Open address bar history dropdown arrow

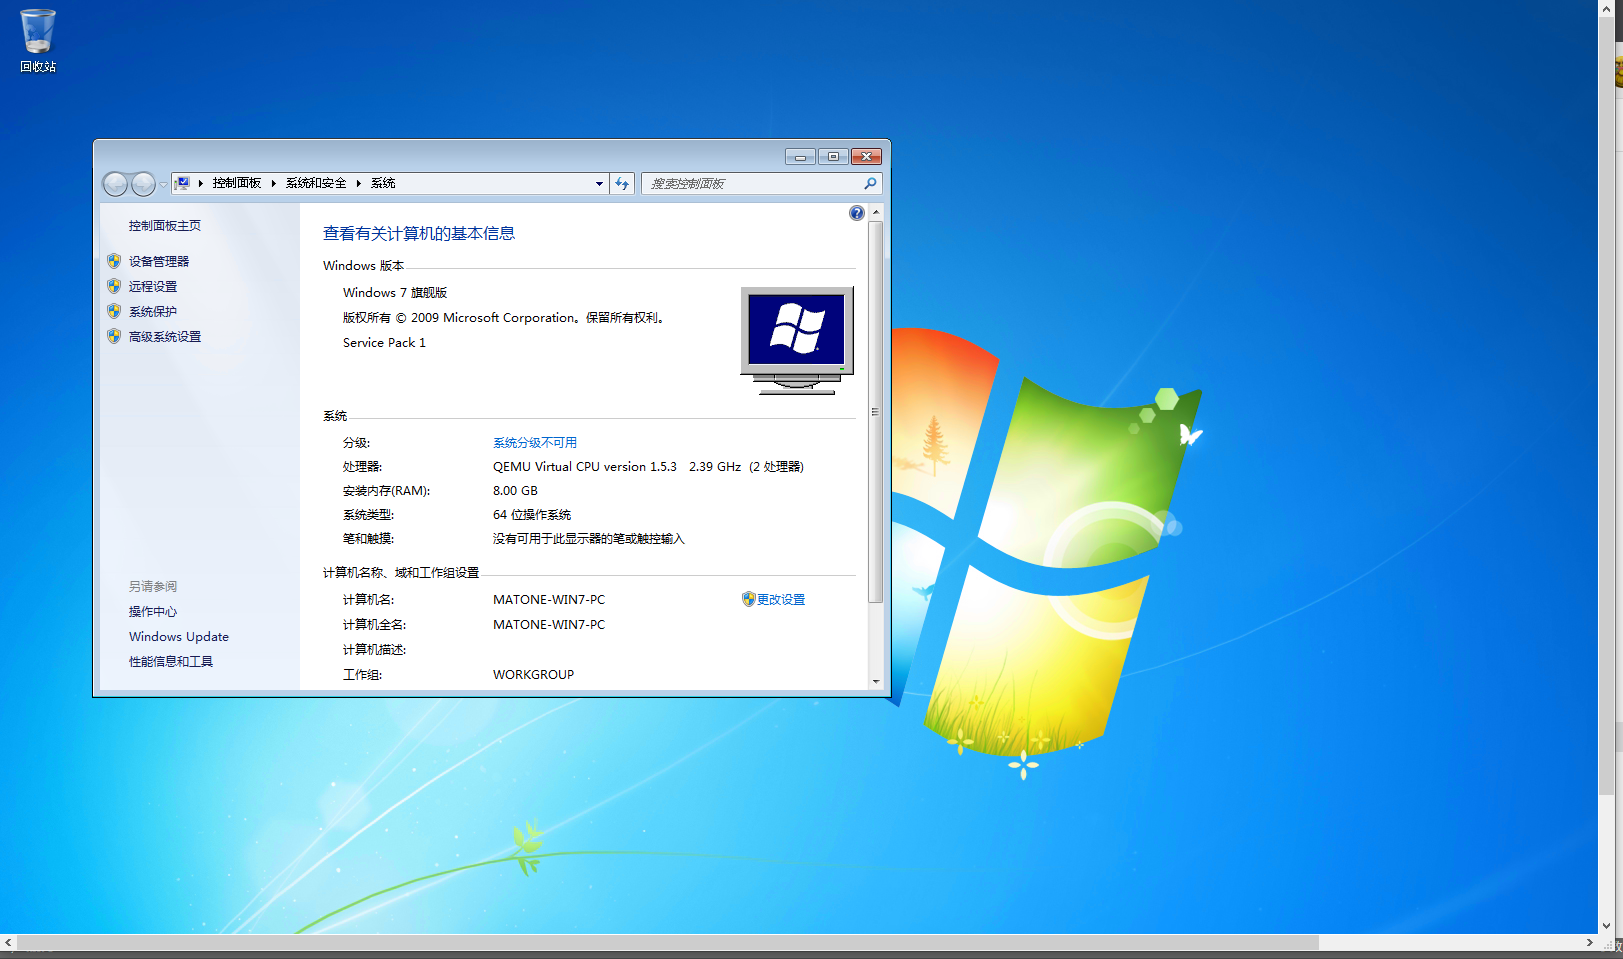click(599, 184)
